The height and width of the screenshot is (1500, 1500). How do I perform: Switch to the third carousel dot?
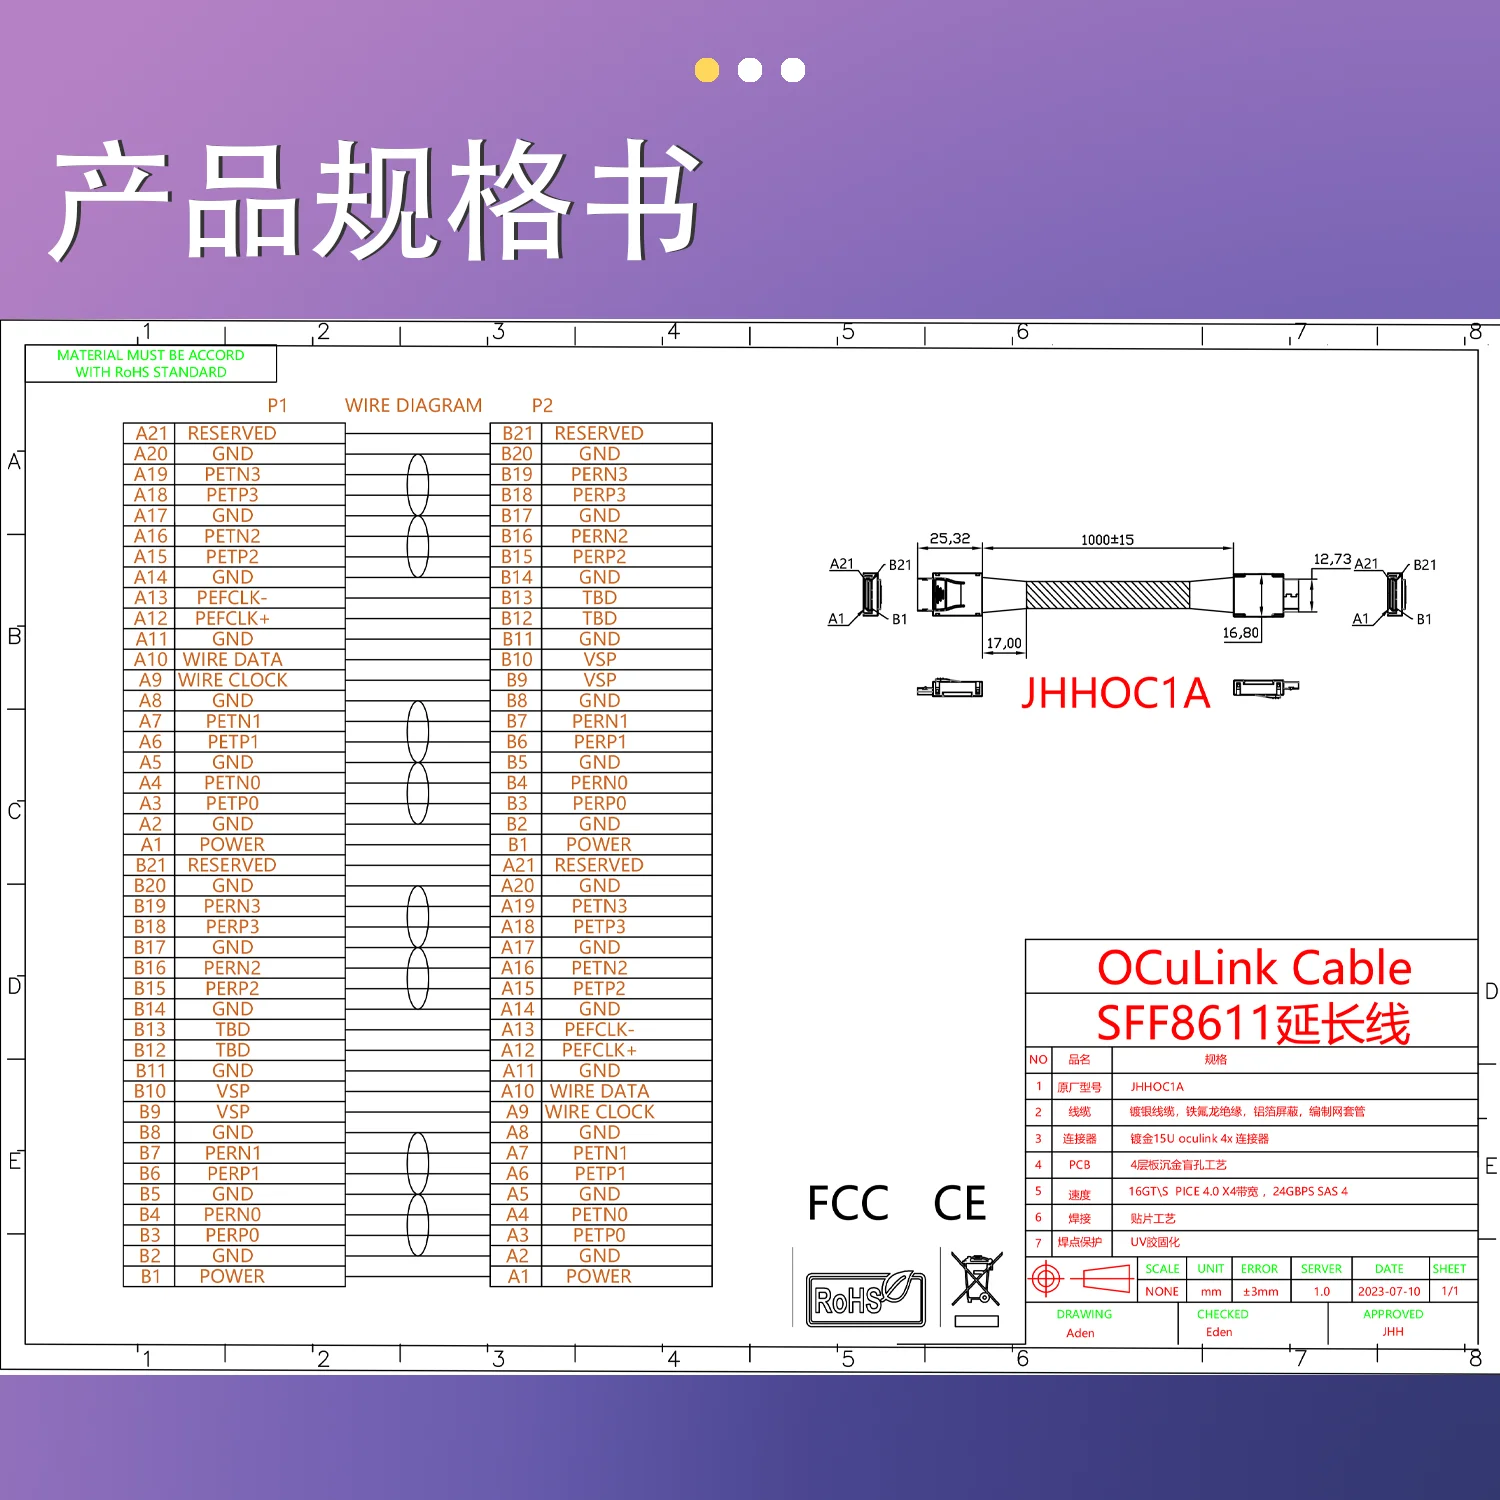coord(793,70)
